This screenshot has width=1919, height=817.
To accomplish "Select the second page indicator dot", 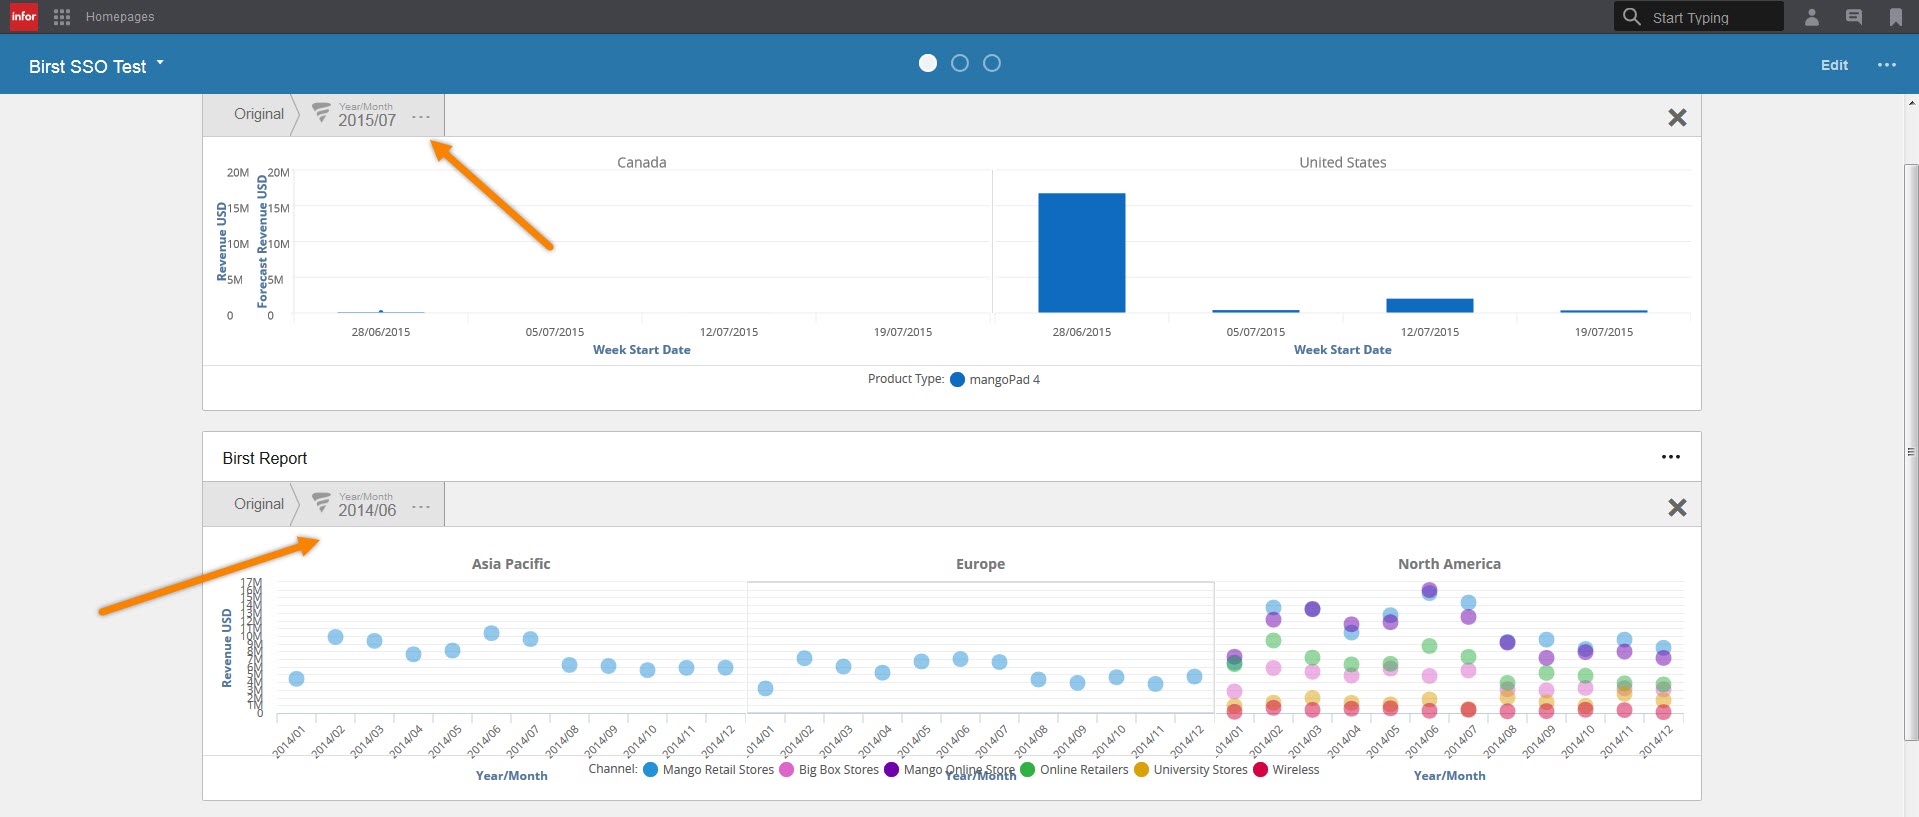I will (x=960, y=63).
